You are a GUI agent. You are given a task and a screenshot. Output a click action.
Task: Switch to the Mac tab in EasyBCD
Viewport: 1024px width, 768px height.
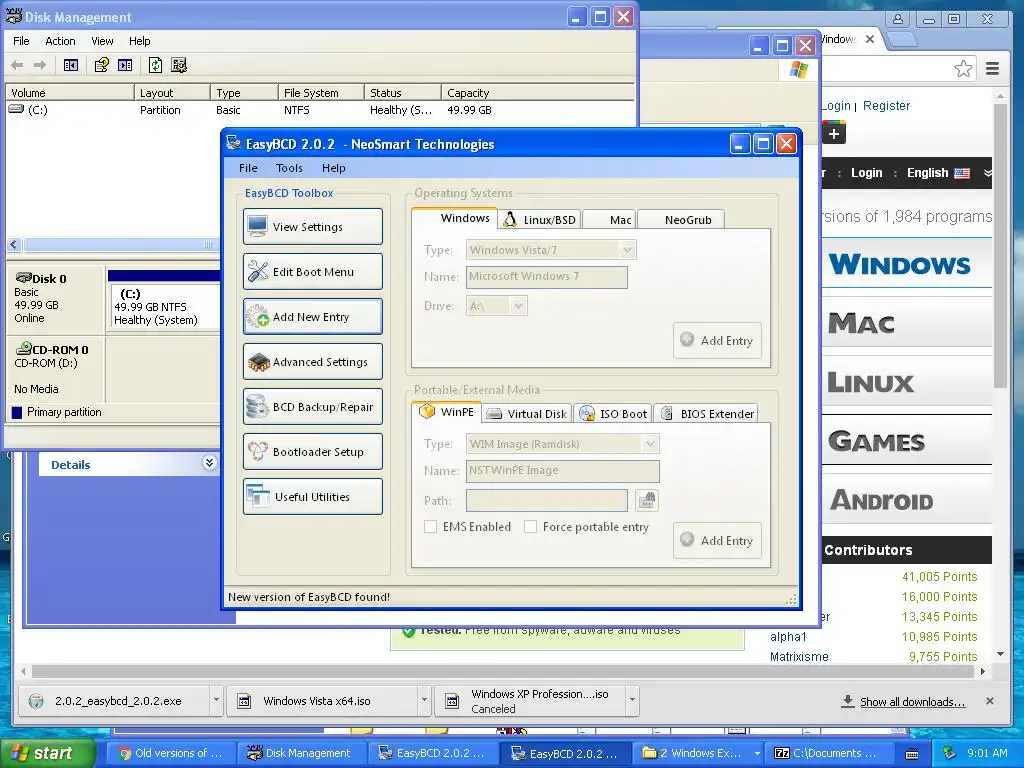609,219
